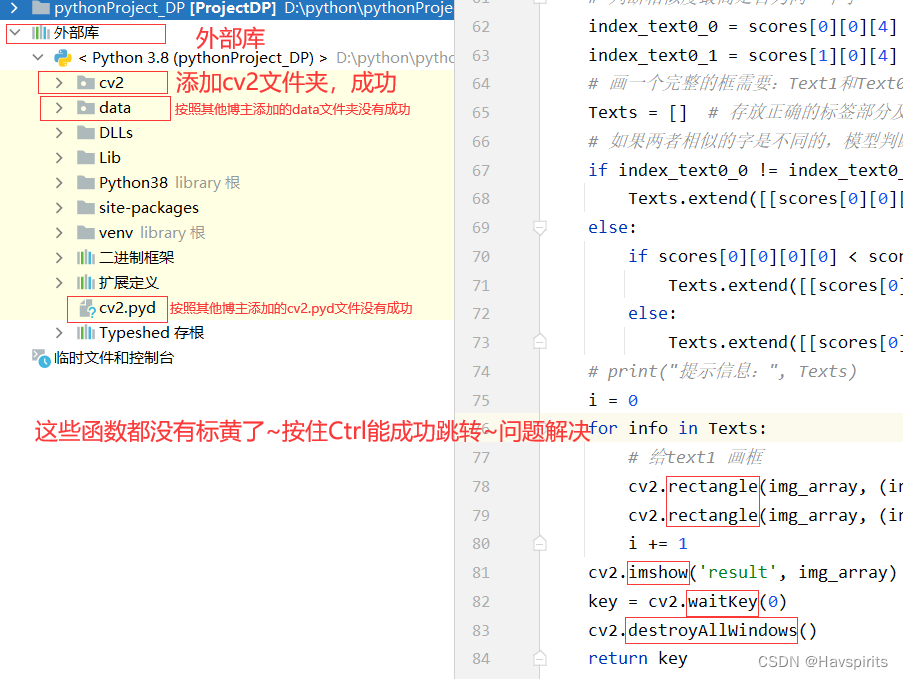
Task: Click the 外部库 external libraries icon
Action: click(38, 33)
